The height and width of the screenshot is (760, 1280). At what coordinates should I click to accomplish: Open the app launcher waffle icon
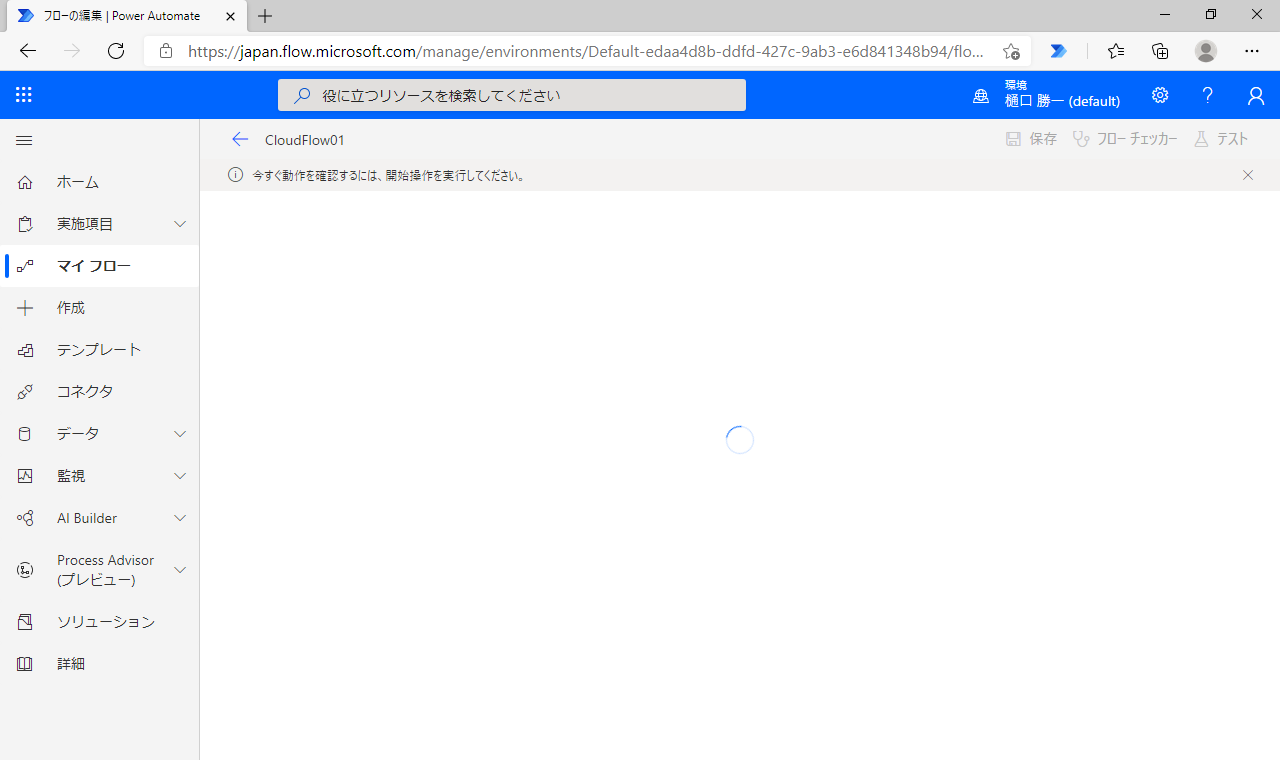[x=24, y=95]
